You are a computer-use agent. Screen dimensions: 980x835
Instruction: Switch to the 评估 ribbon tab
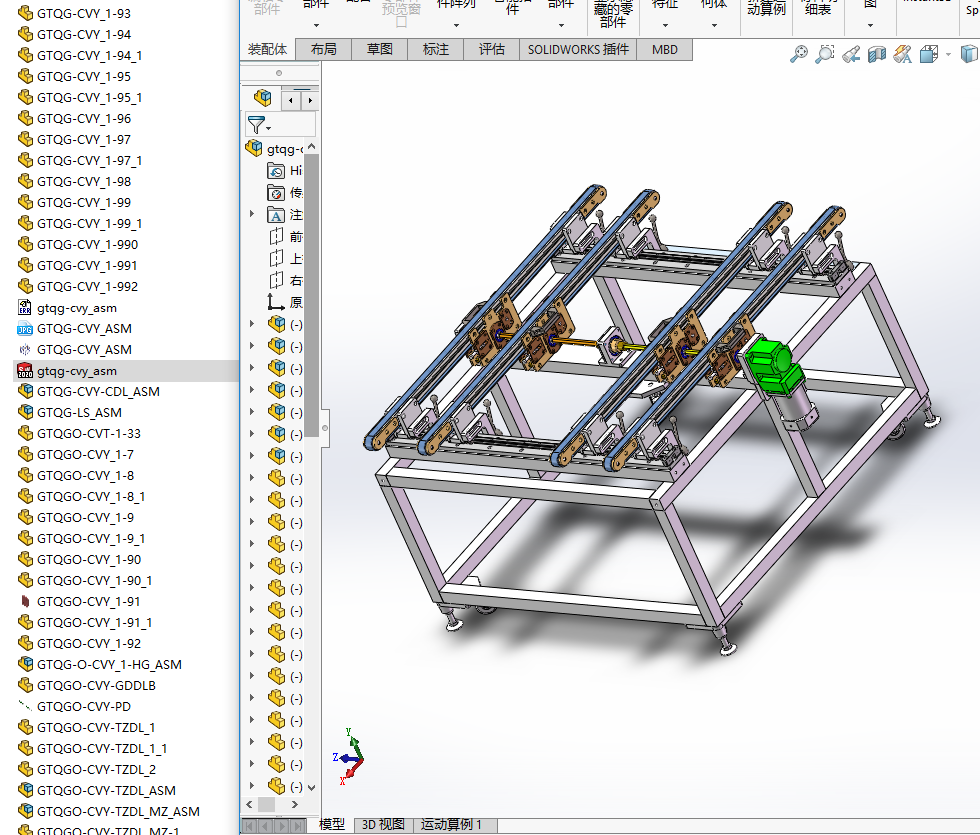tap(491, 49)
